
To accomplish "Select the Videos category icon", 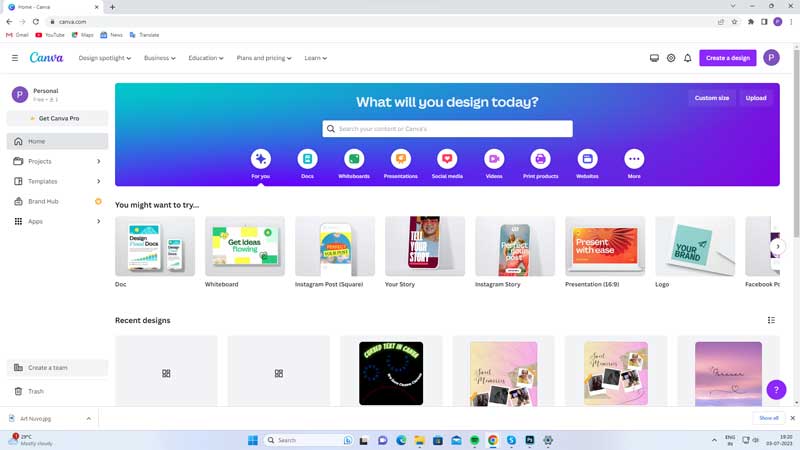I will click(x=494, y=159).
